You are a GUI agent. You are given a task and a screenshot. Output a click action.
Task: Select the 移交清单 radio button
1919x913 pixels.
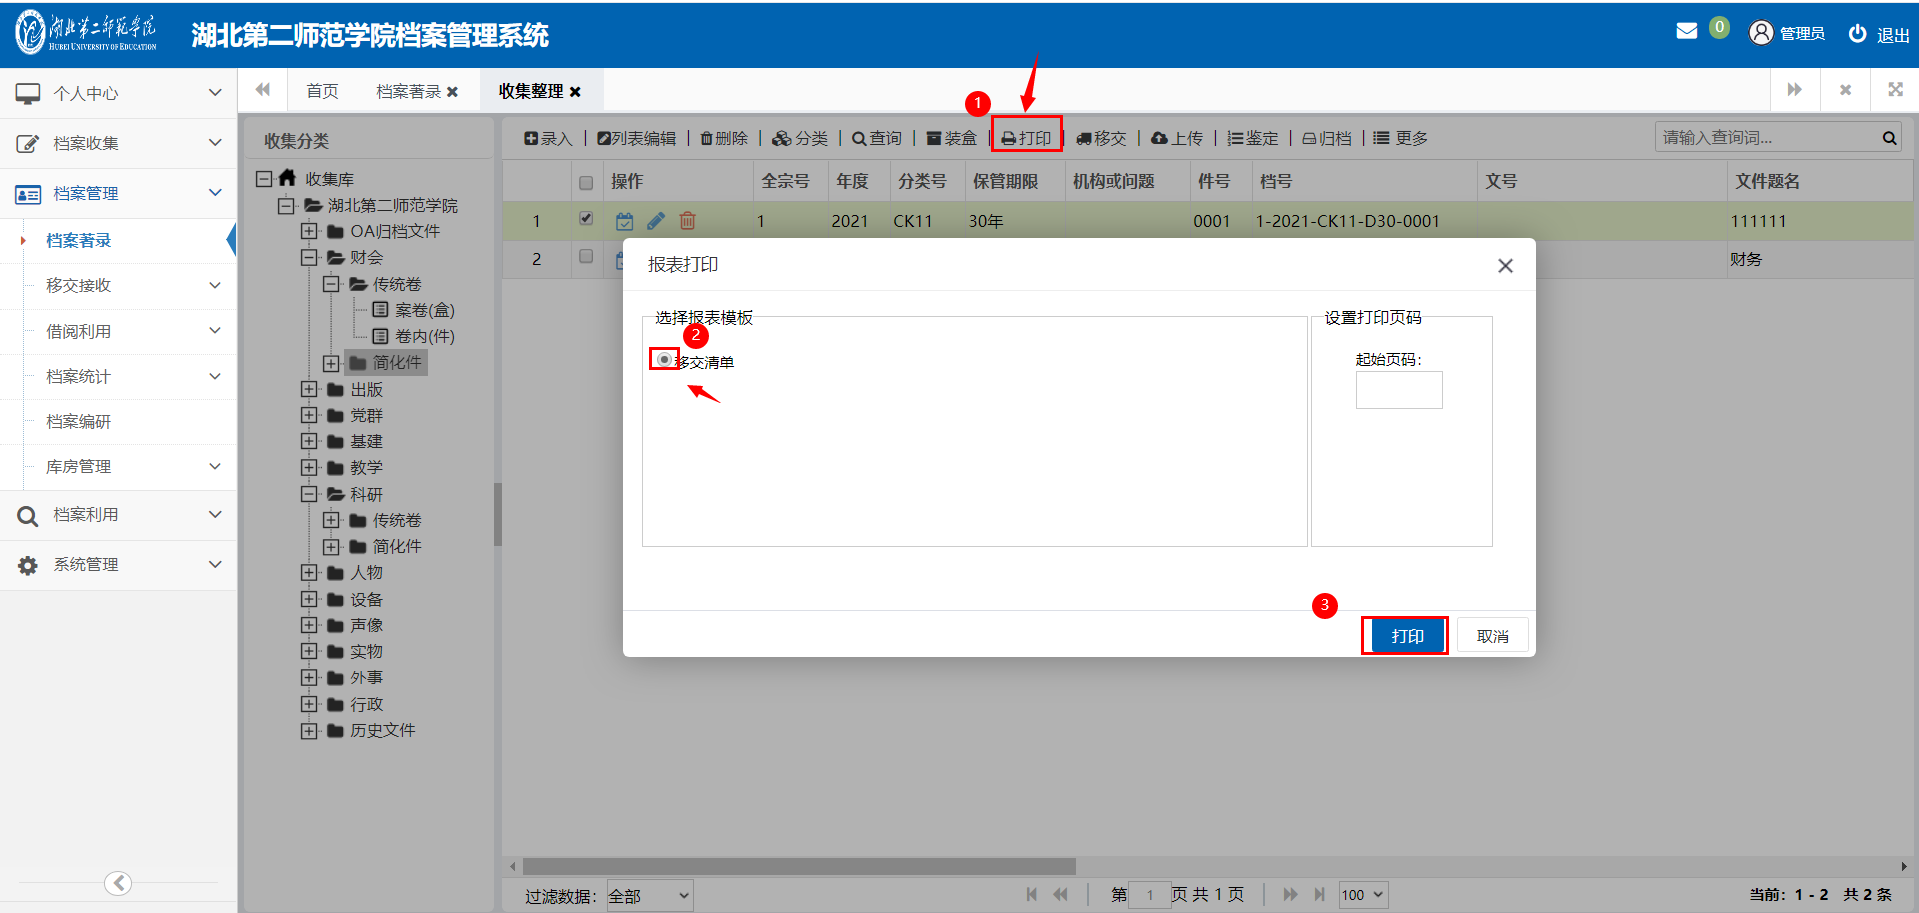point(664,359)
